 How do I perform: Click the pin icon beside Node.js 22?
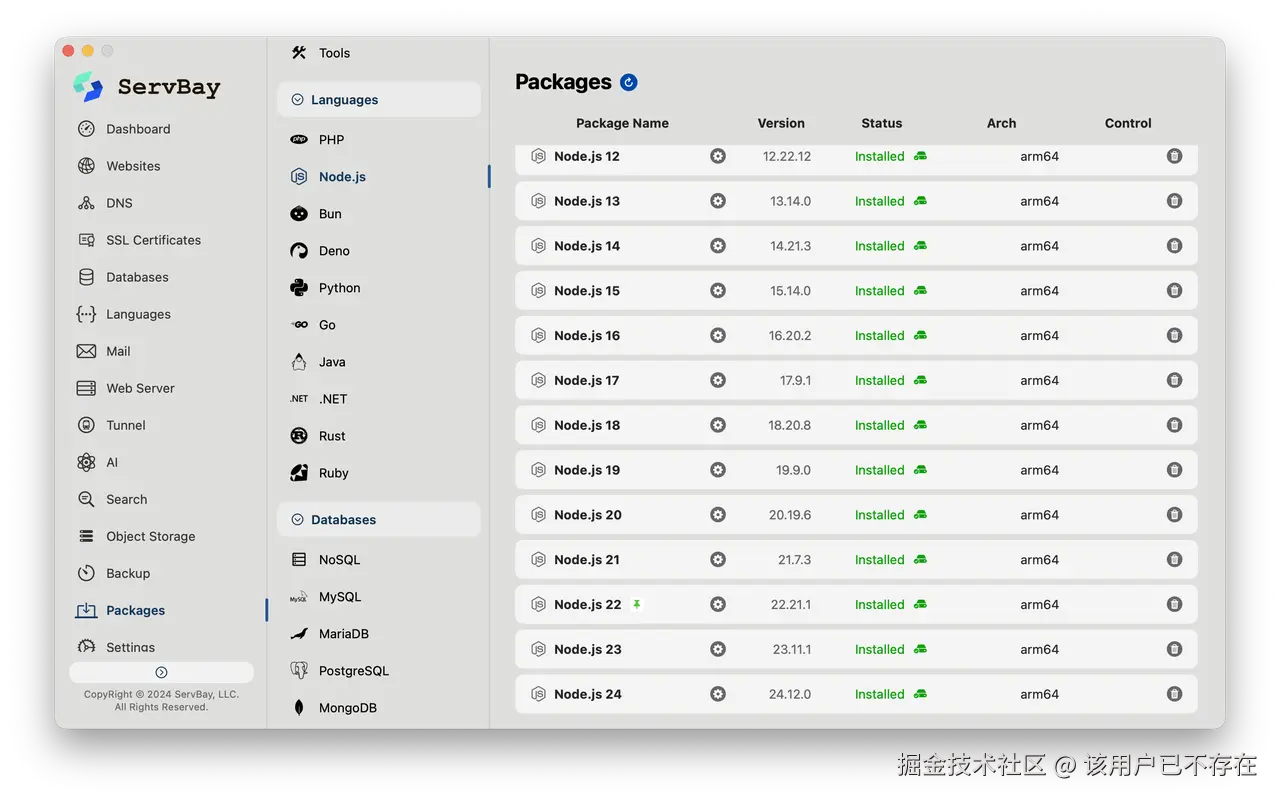pyautogui.click(x=637, y=605)
